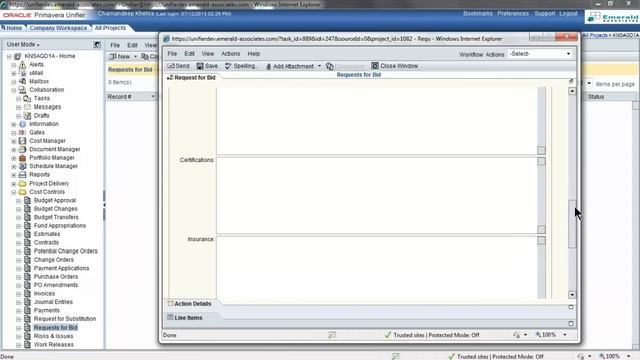Click inside the Insurance text area

pyautogui.click(x=377, y=267)
